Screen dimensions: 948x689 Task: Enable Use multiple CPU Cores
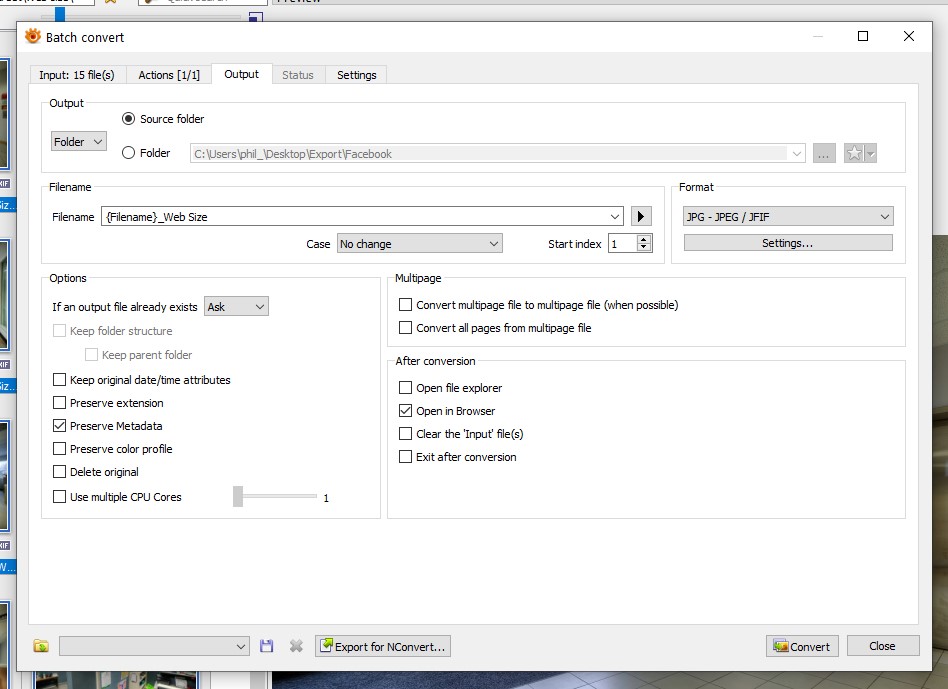59,497
